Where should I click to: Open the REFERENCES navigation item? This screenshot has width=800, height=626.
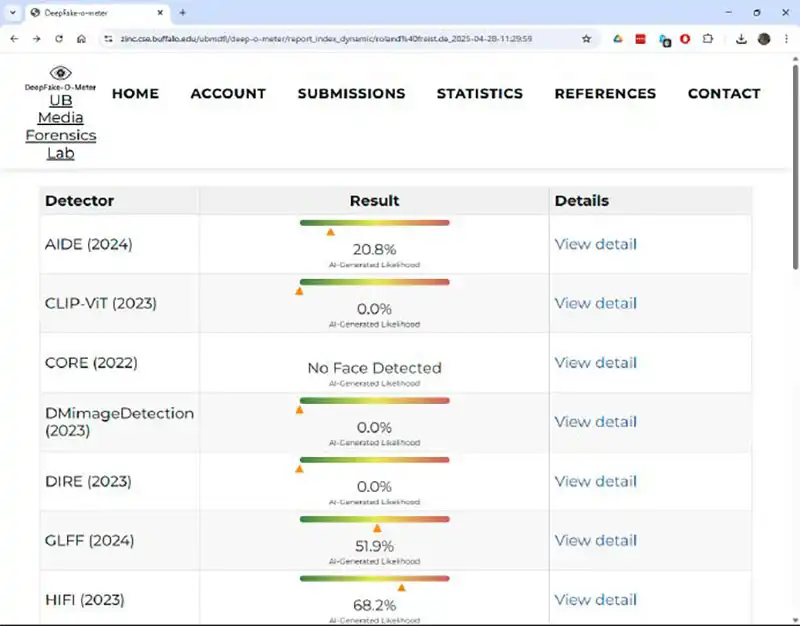pyautogui.click(x=605, y=94)
